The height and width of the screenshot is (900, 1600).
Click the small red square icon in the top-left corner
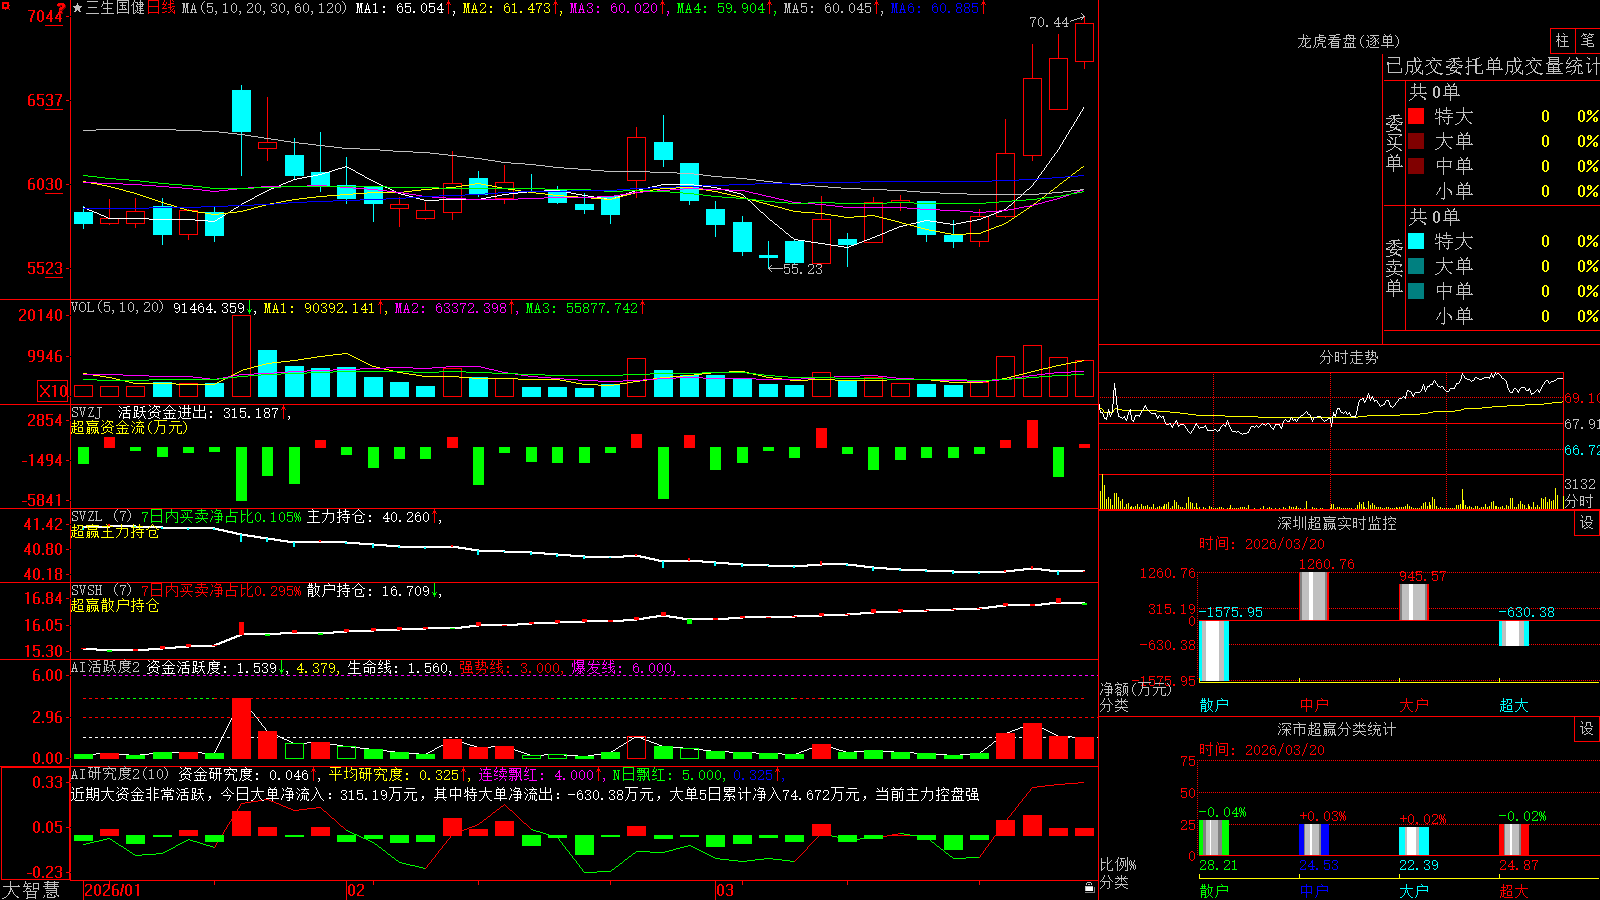(x=4, y=4)
